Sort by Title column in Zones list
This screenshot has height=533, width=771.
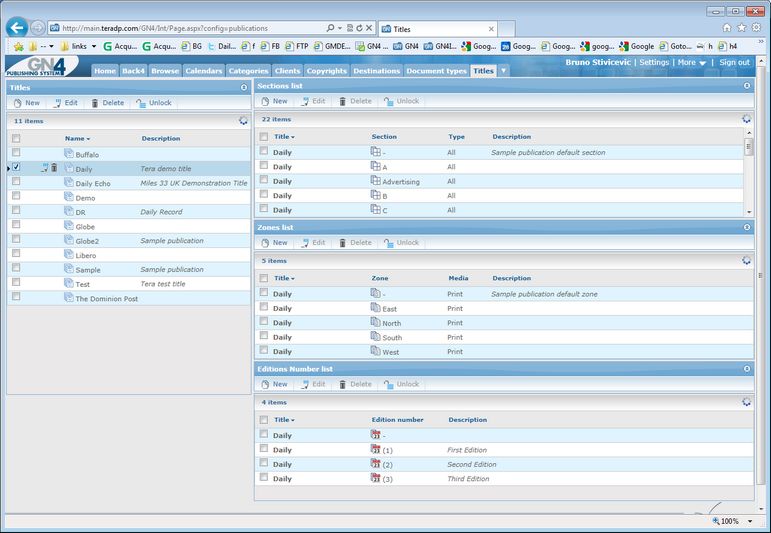(x=284, y=278)
